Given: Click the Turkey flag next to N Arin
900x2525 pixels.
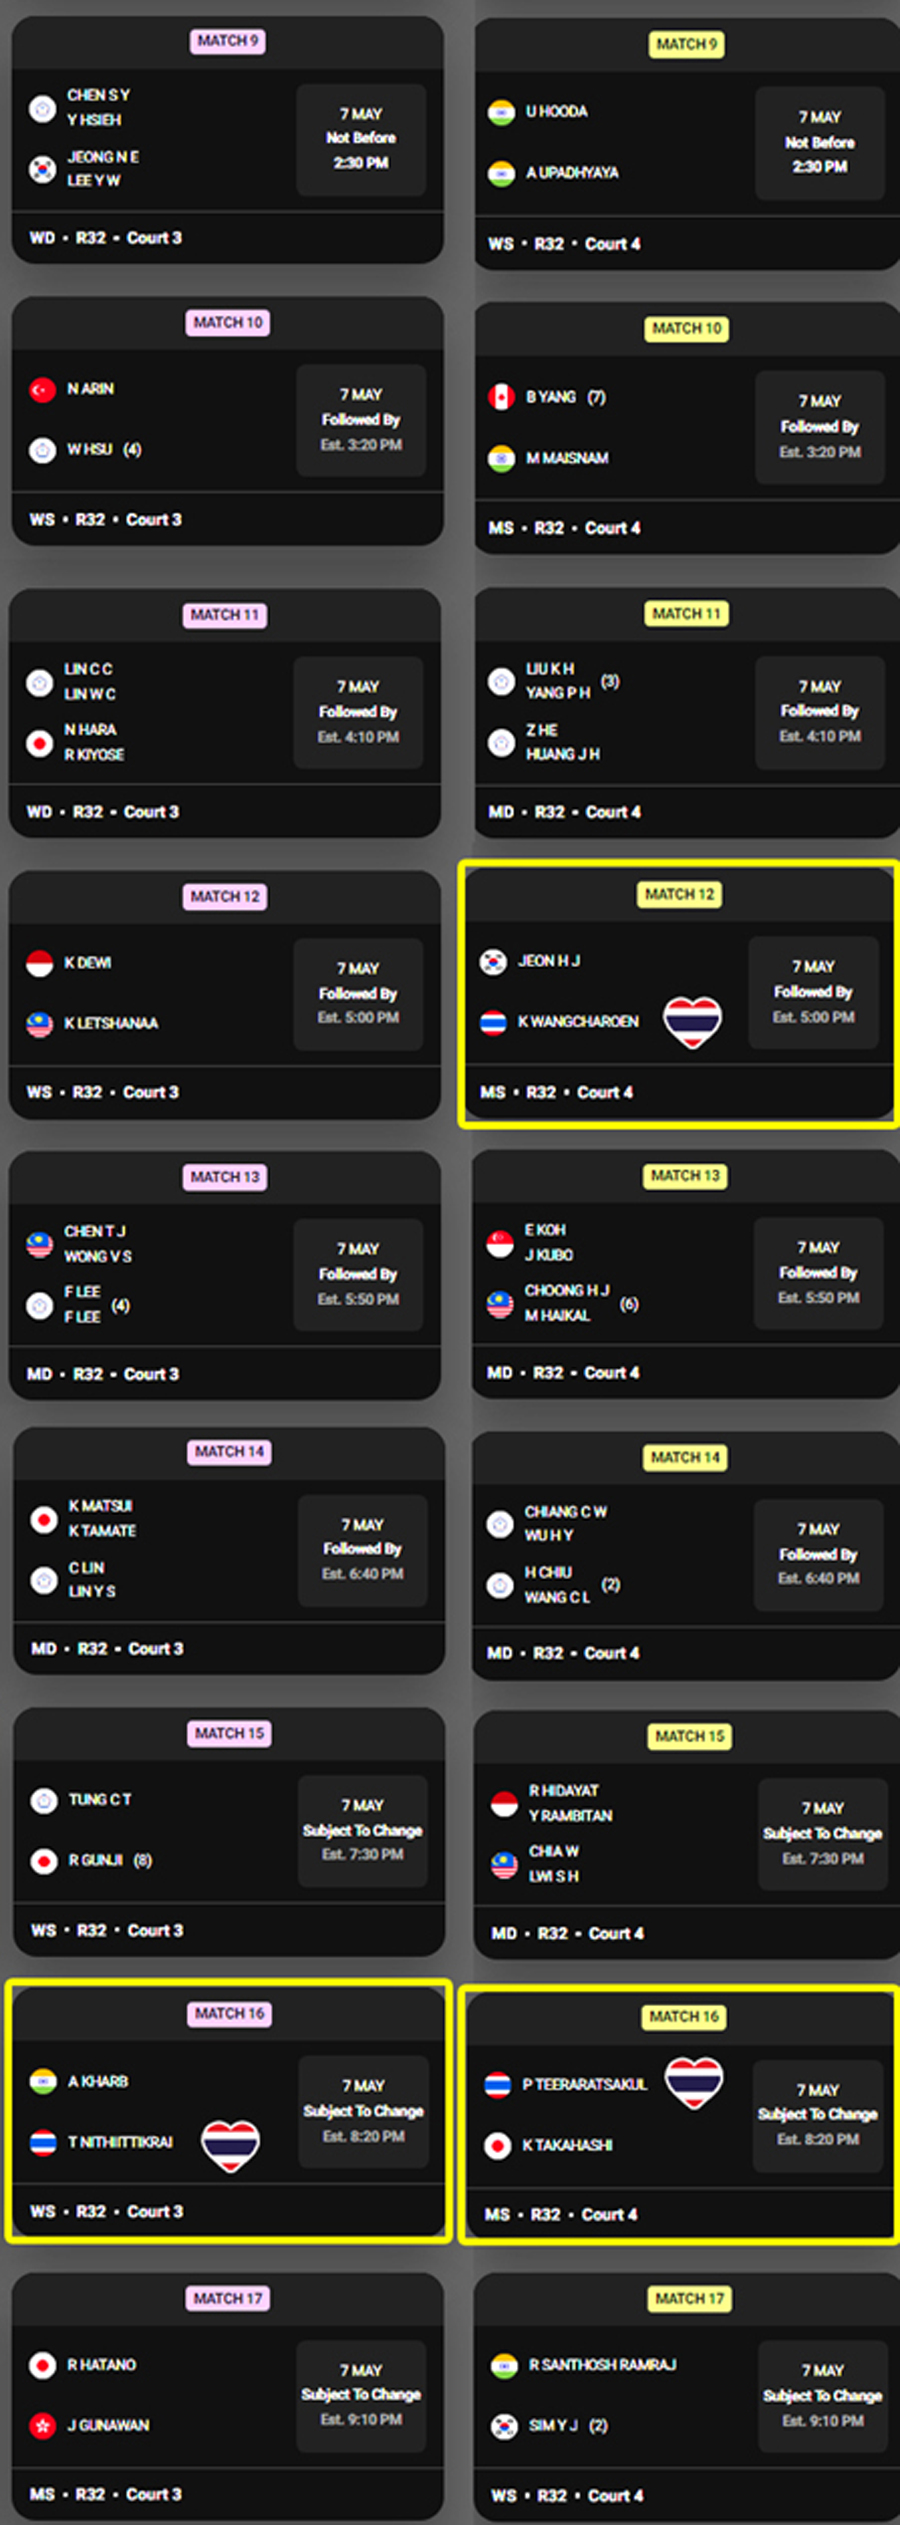Looking at the screenshot, I should pos(42,389).
